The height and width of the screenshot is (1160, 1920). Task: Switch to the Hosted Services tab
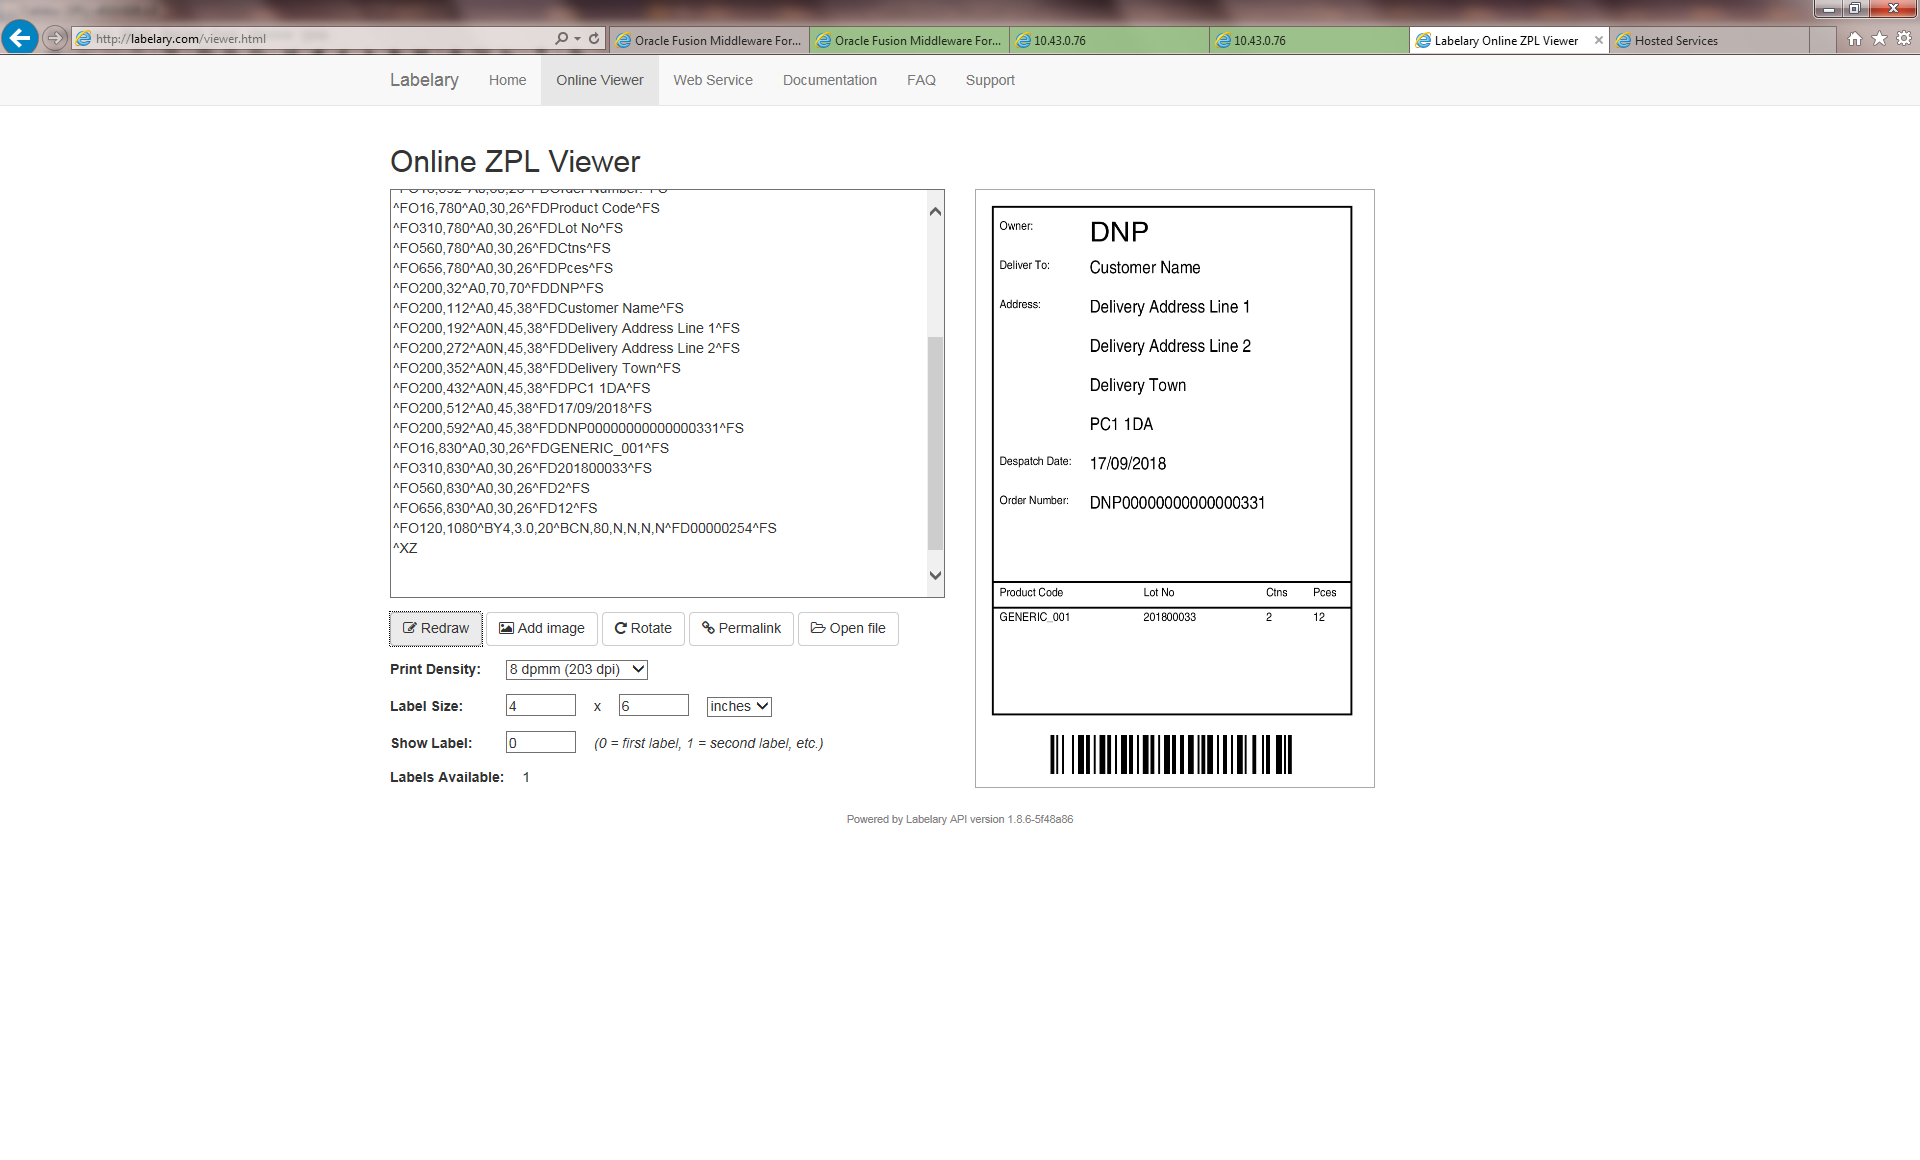pyautogui.click(x=1709, y=40)
